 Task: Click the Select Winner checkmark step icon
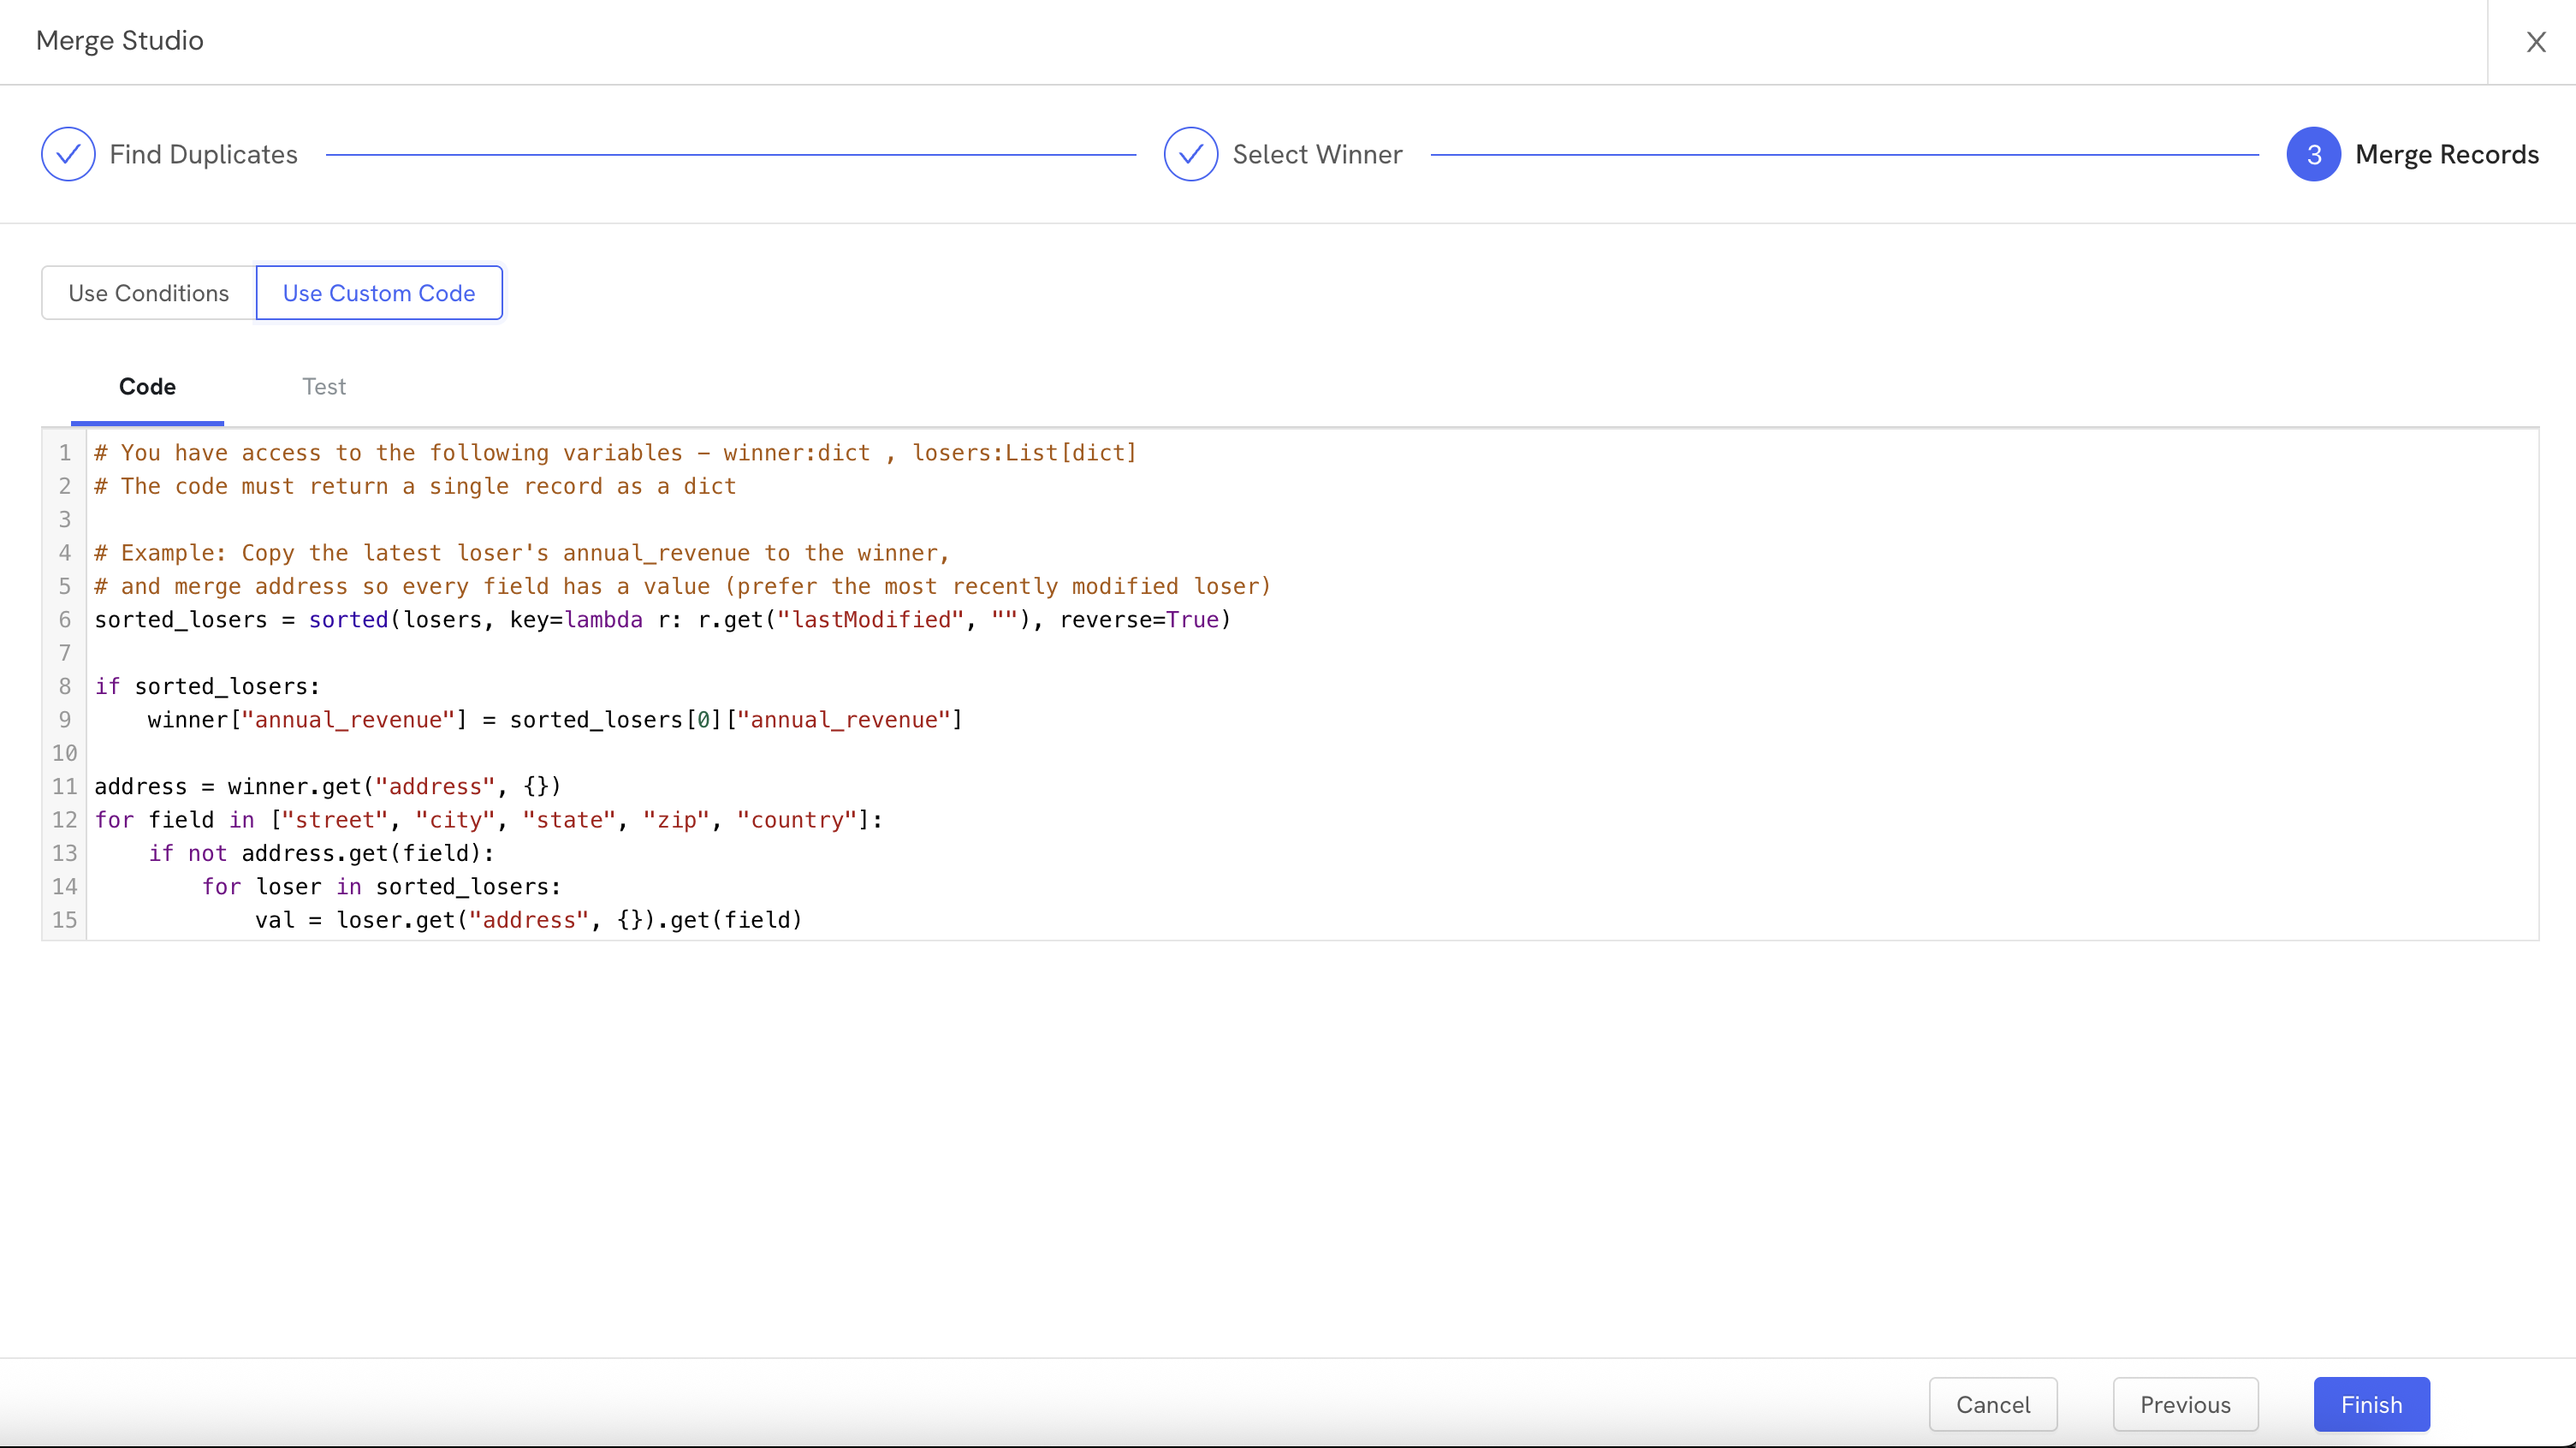[1191, 154]
